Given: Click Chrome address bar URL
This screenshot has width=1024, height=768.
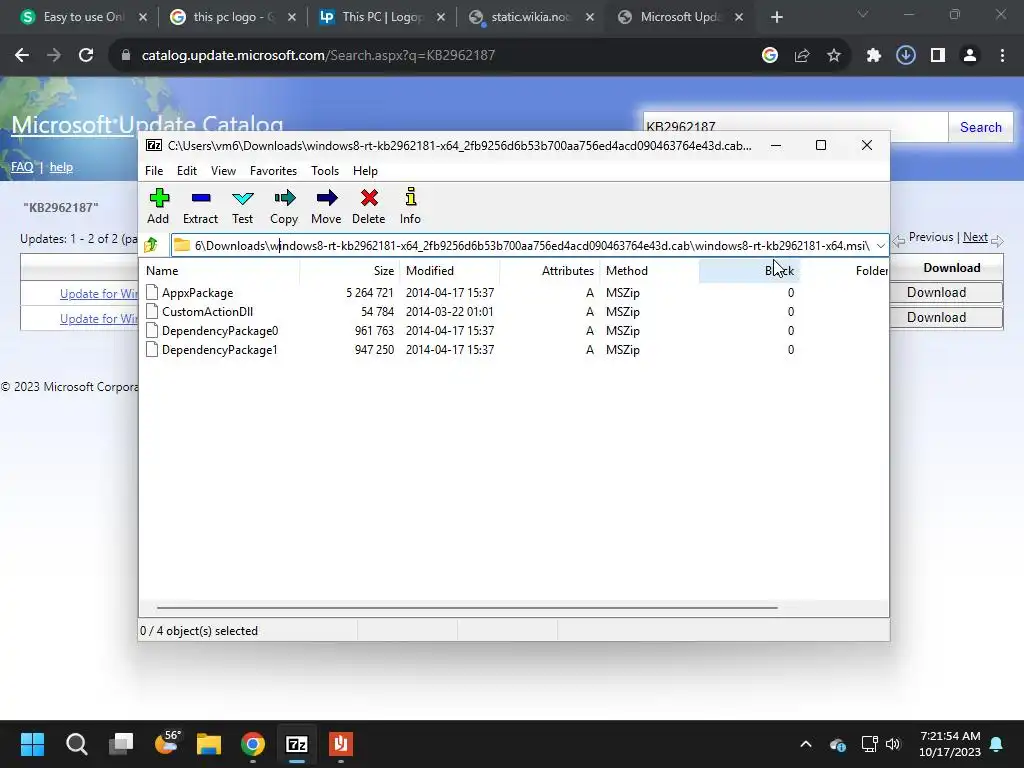Looking at the screenshot, I should 318,56.
